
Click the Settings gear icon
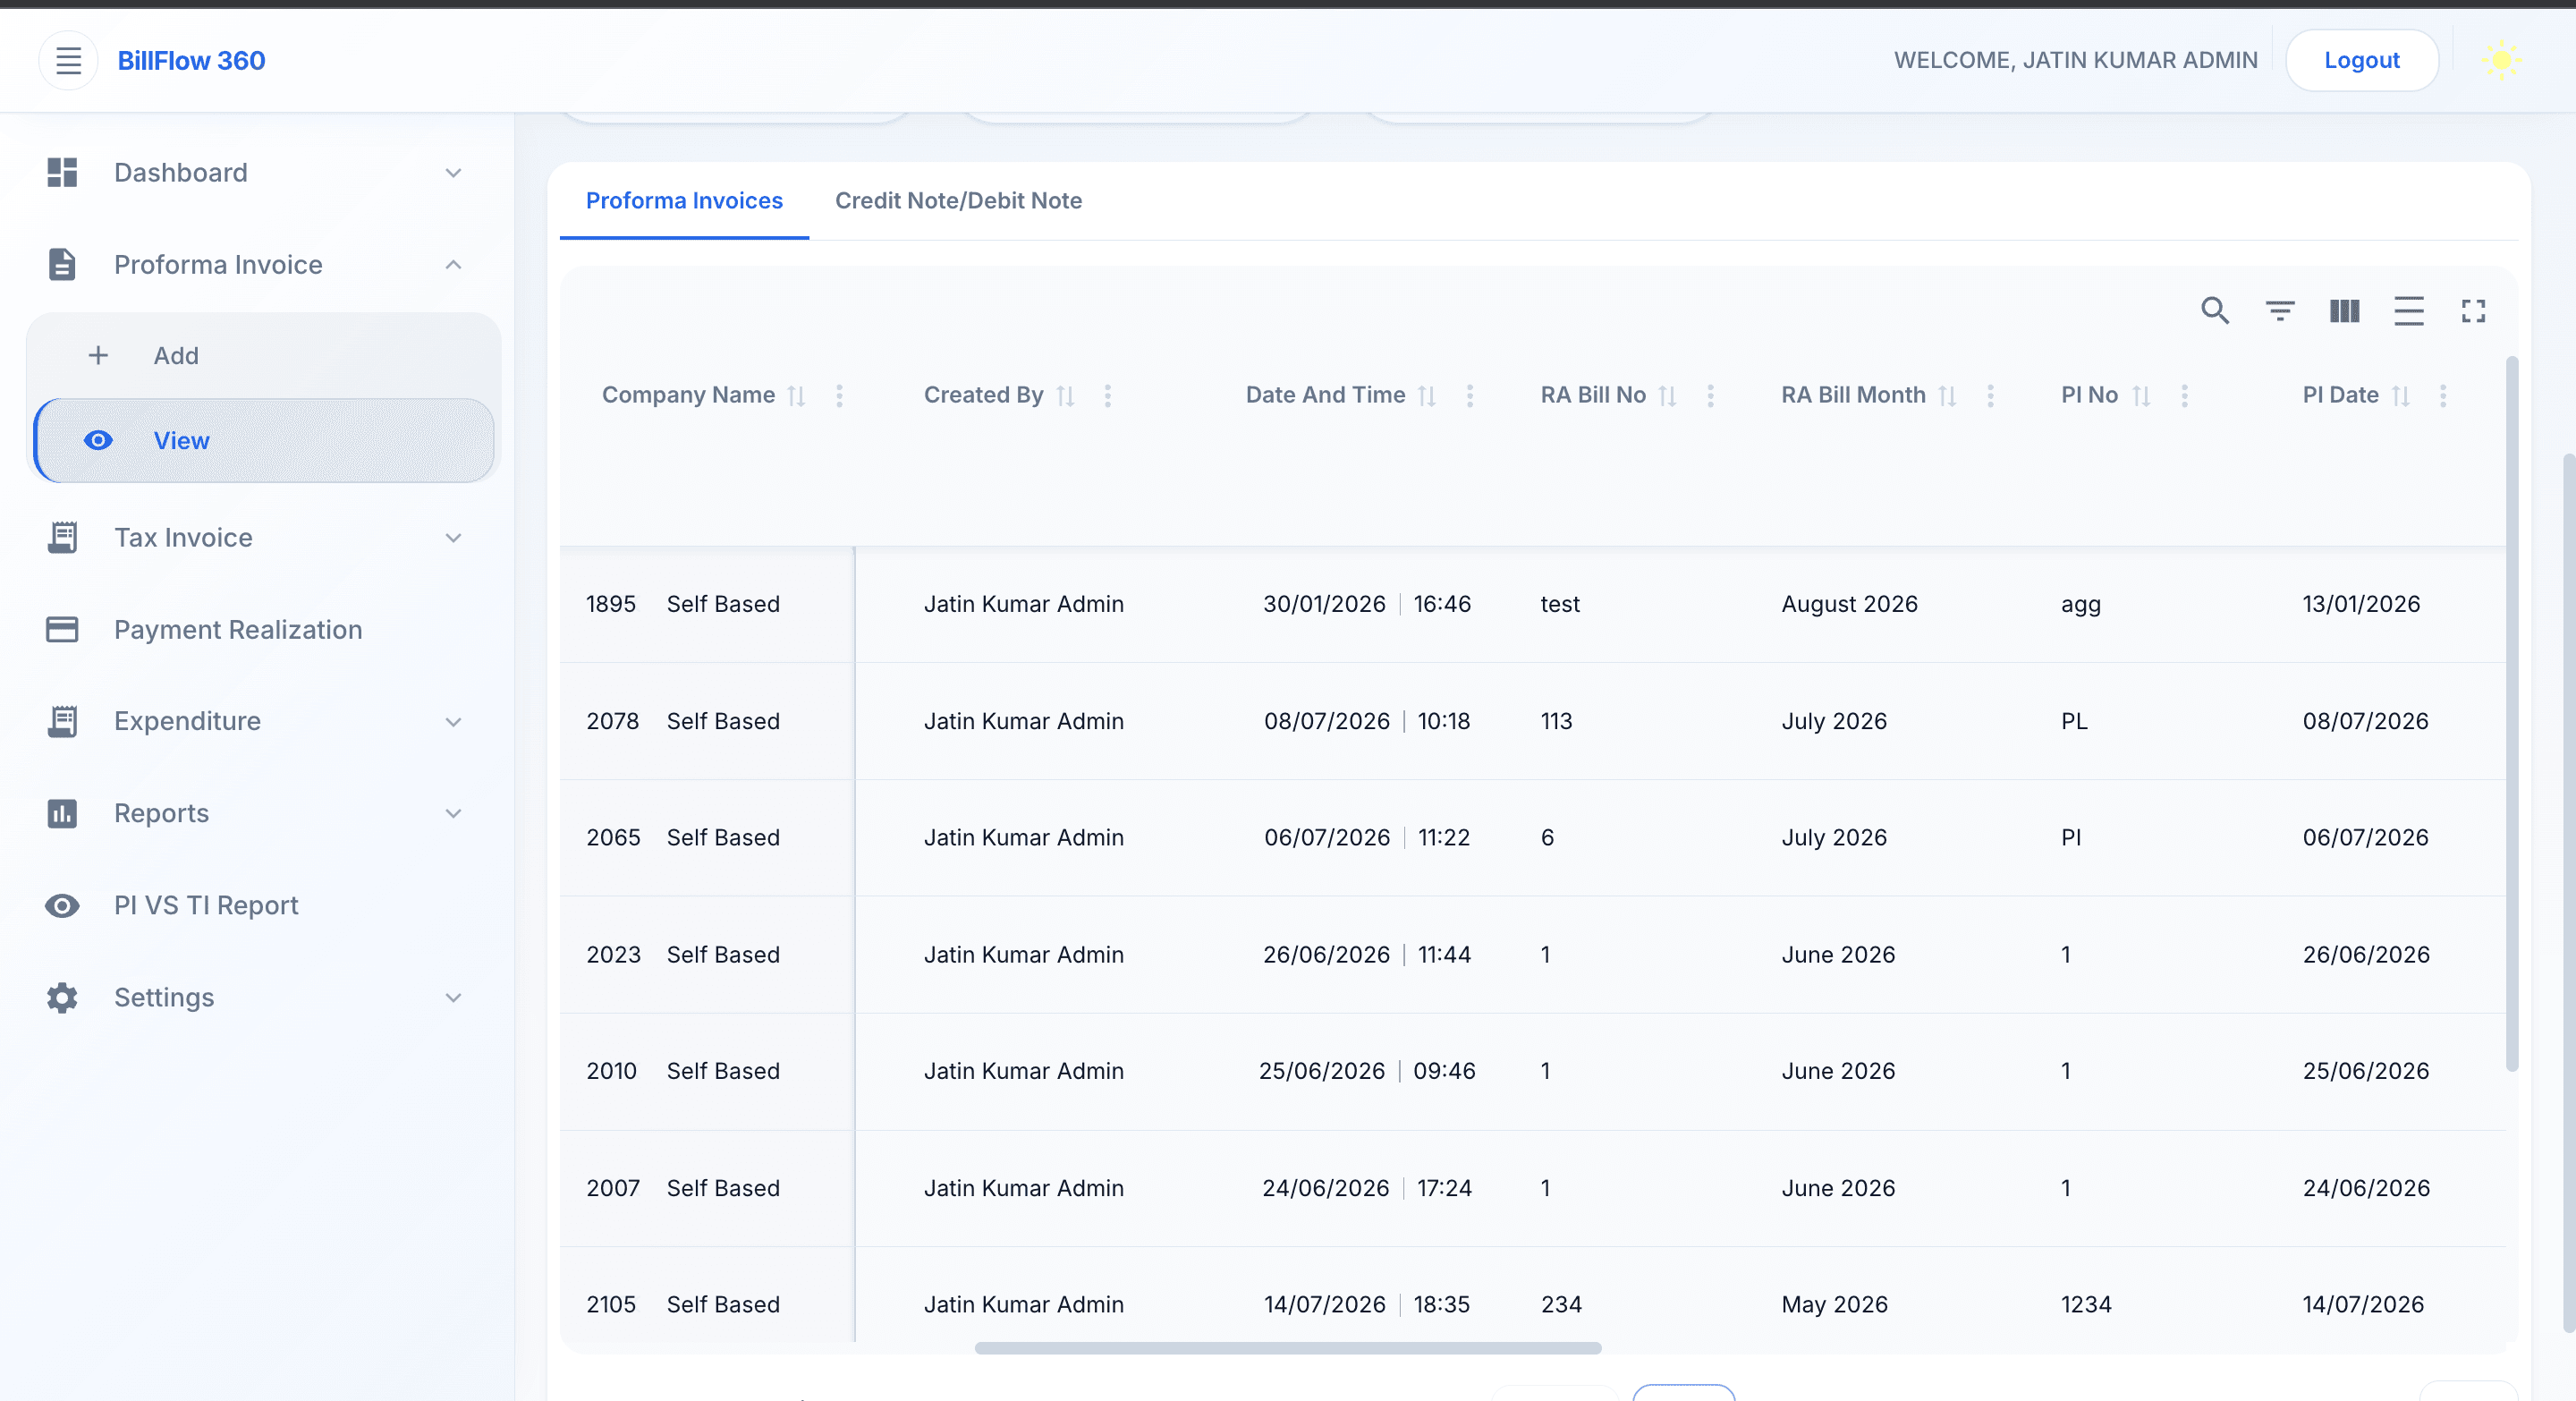(62, 997)
